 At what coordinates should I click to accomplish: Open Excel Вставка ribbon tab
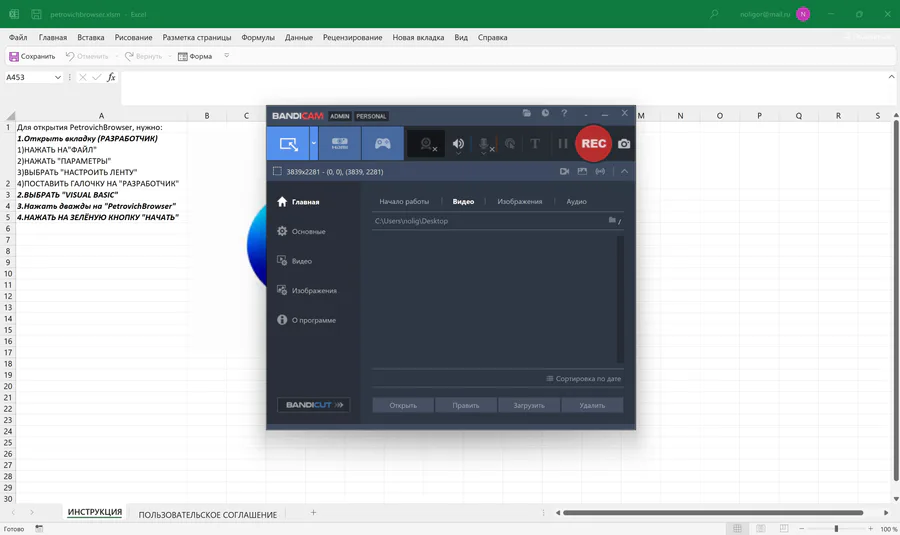(91, 37)
